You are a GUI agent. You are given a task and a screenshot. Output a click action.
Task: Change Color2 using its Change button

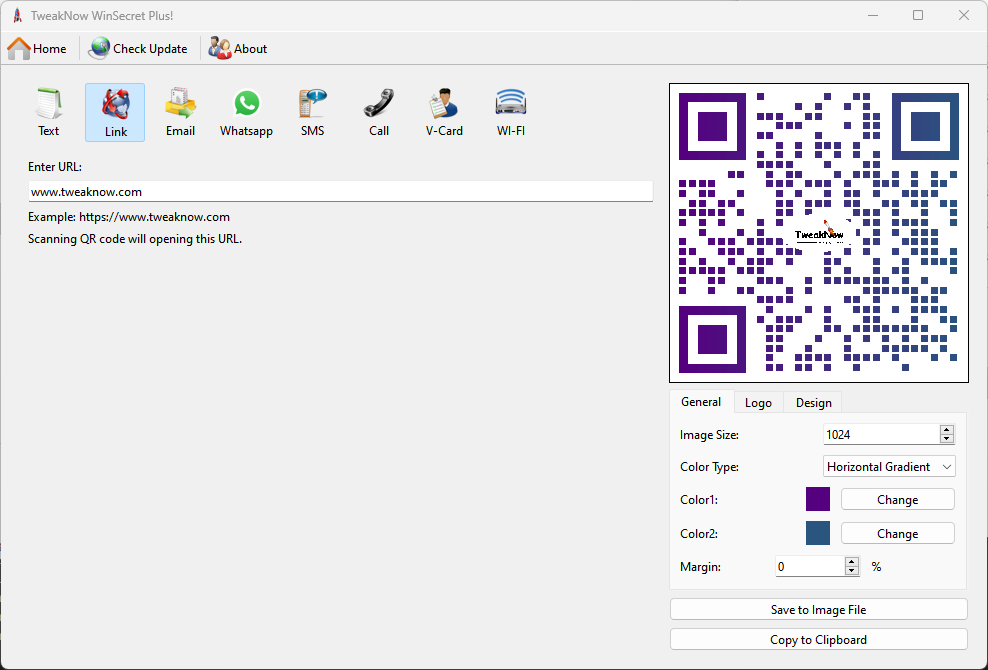[897, 534]
